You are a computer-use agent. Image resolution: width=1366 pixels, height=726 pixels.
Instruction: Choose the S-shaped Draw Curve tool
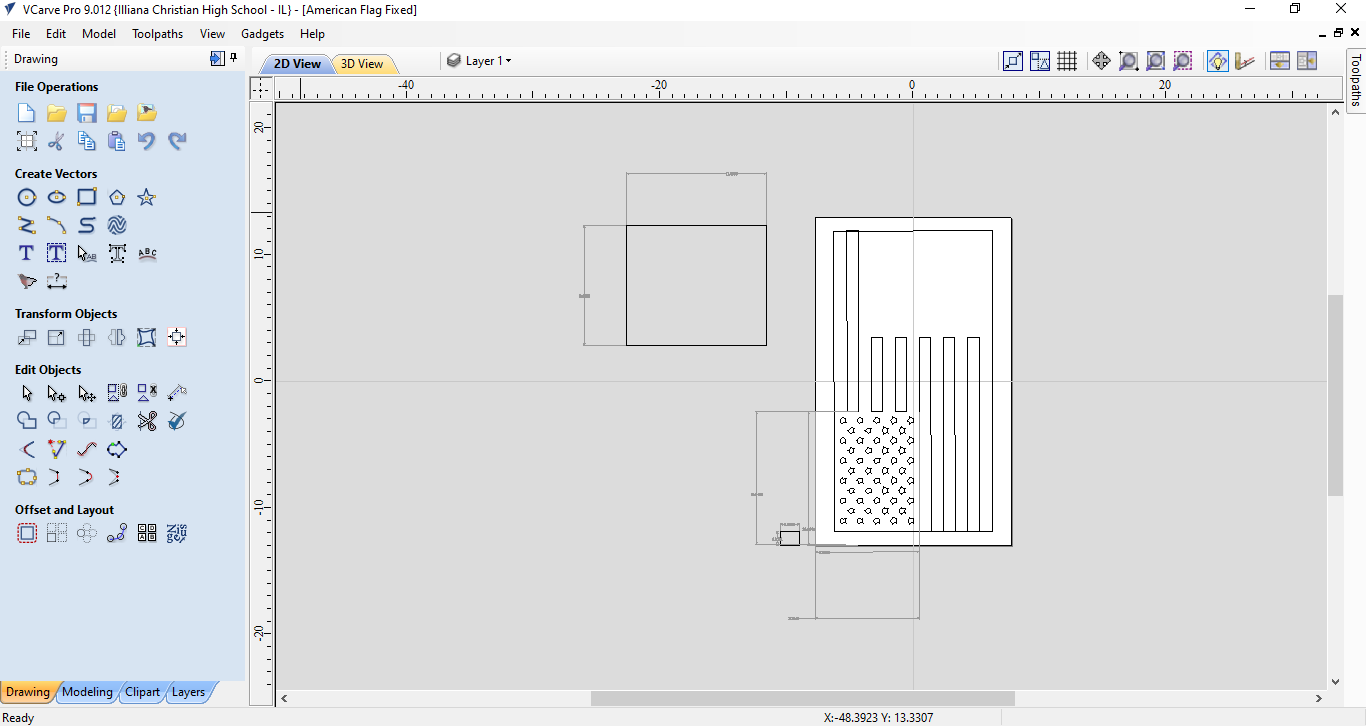(x=87, y=225)
